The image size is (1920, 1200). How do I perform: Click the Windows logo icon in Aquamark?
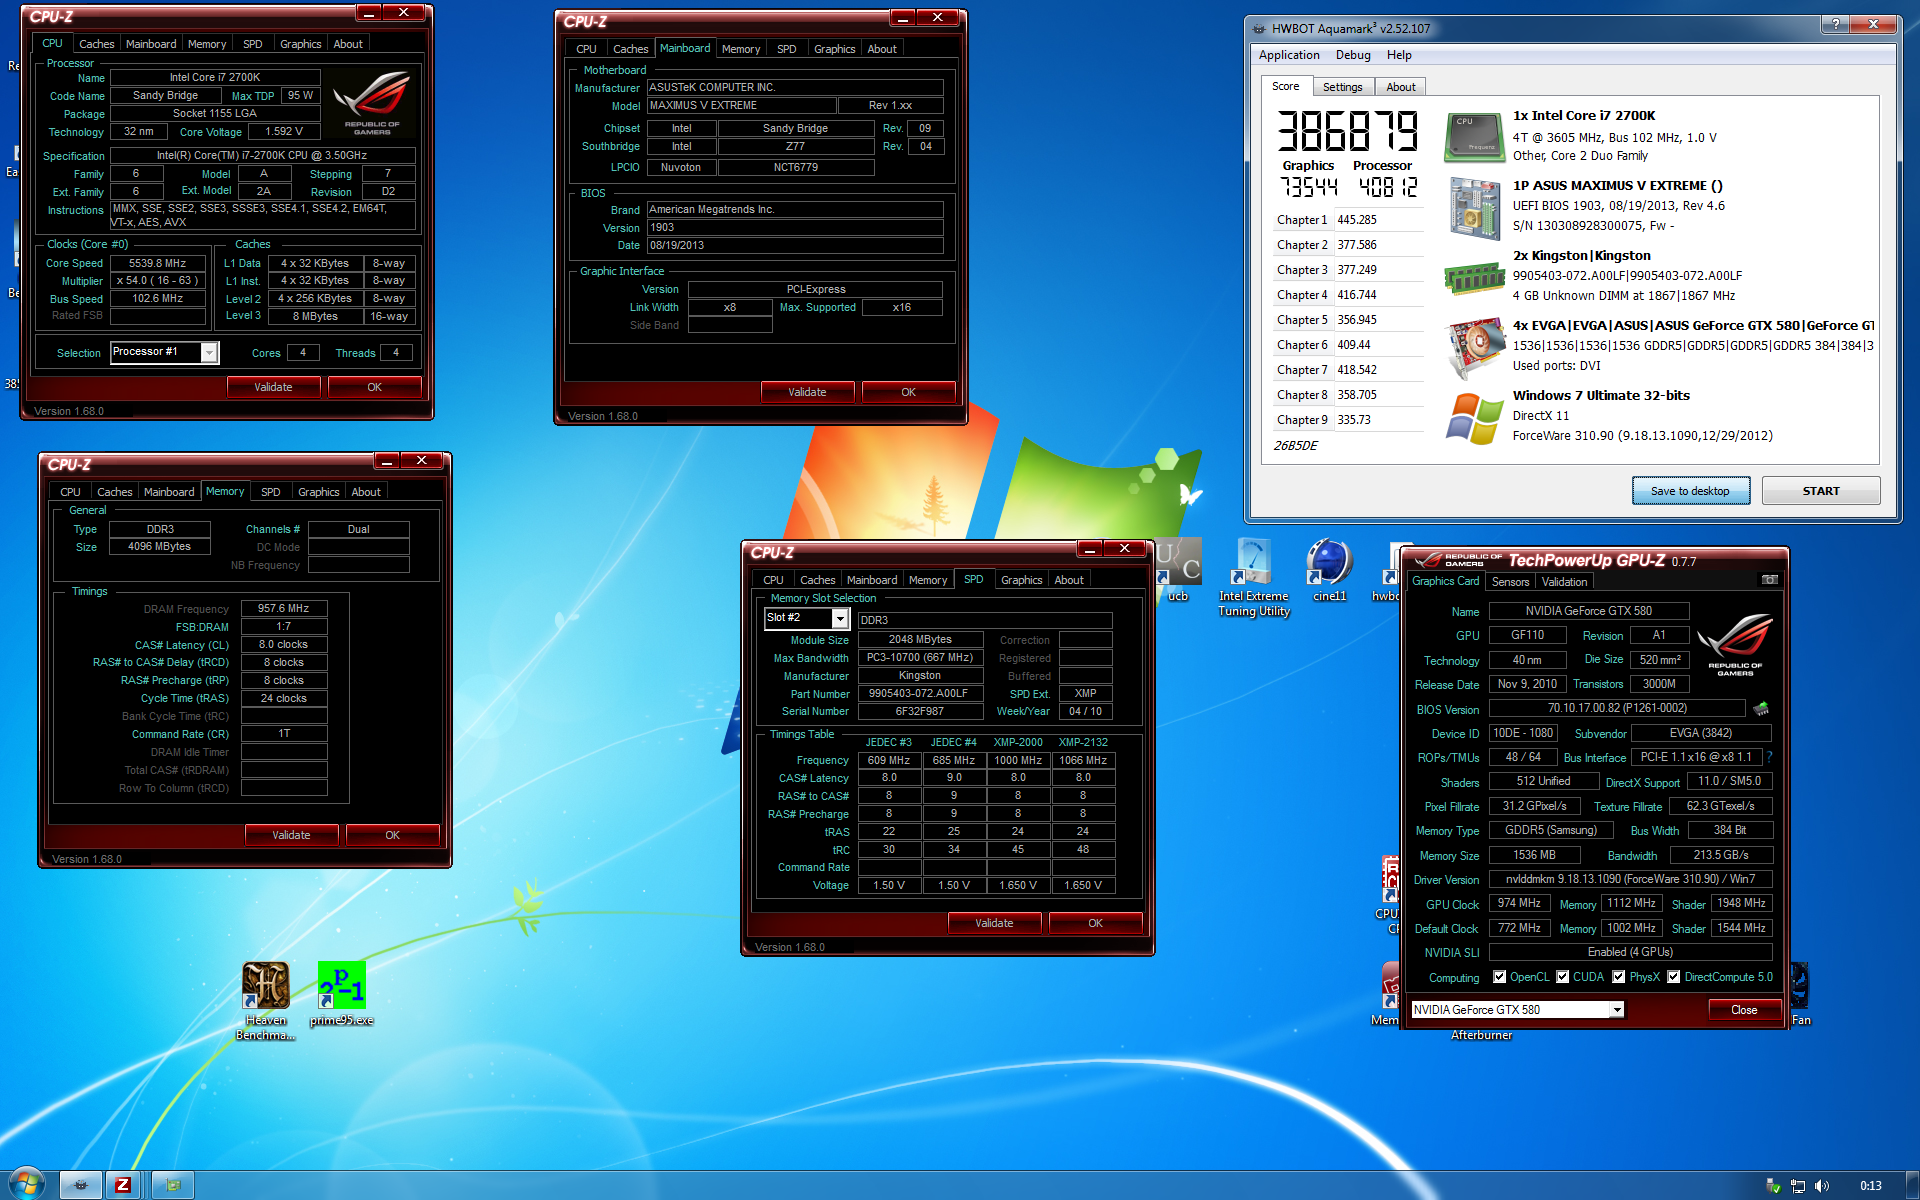(x=1474, y=418)
